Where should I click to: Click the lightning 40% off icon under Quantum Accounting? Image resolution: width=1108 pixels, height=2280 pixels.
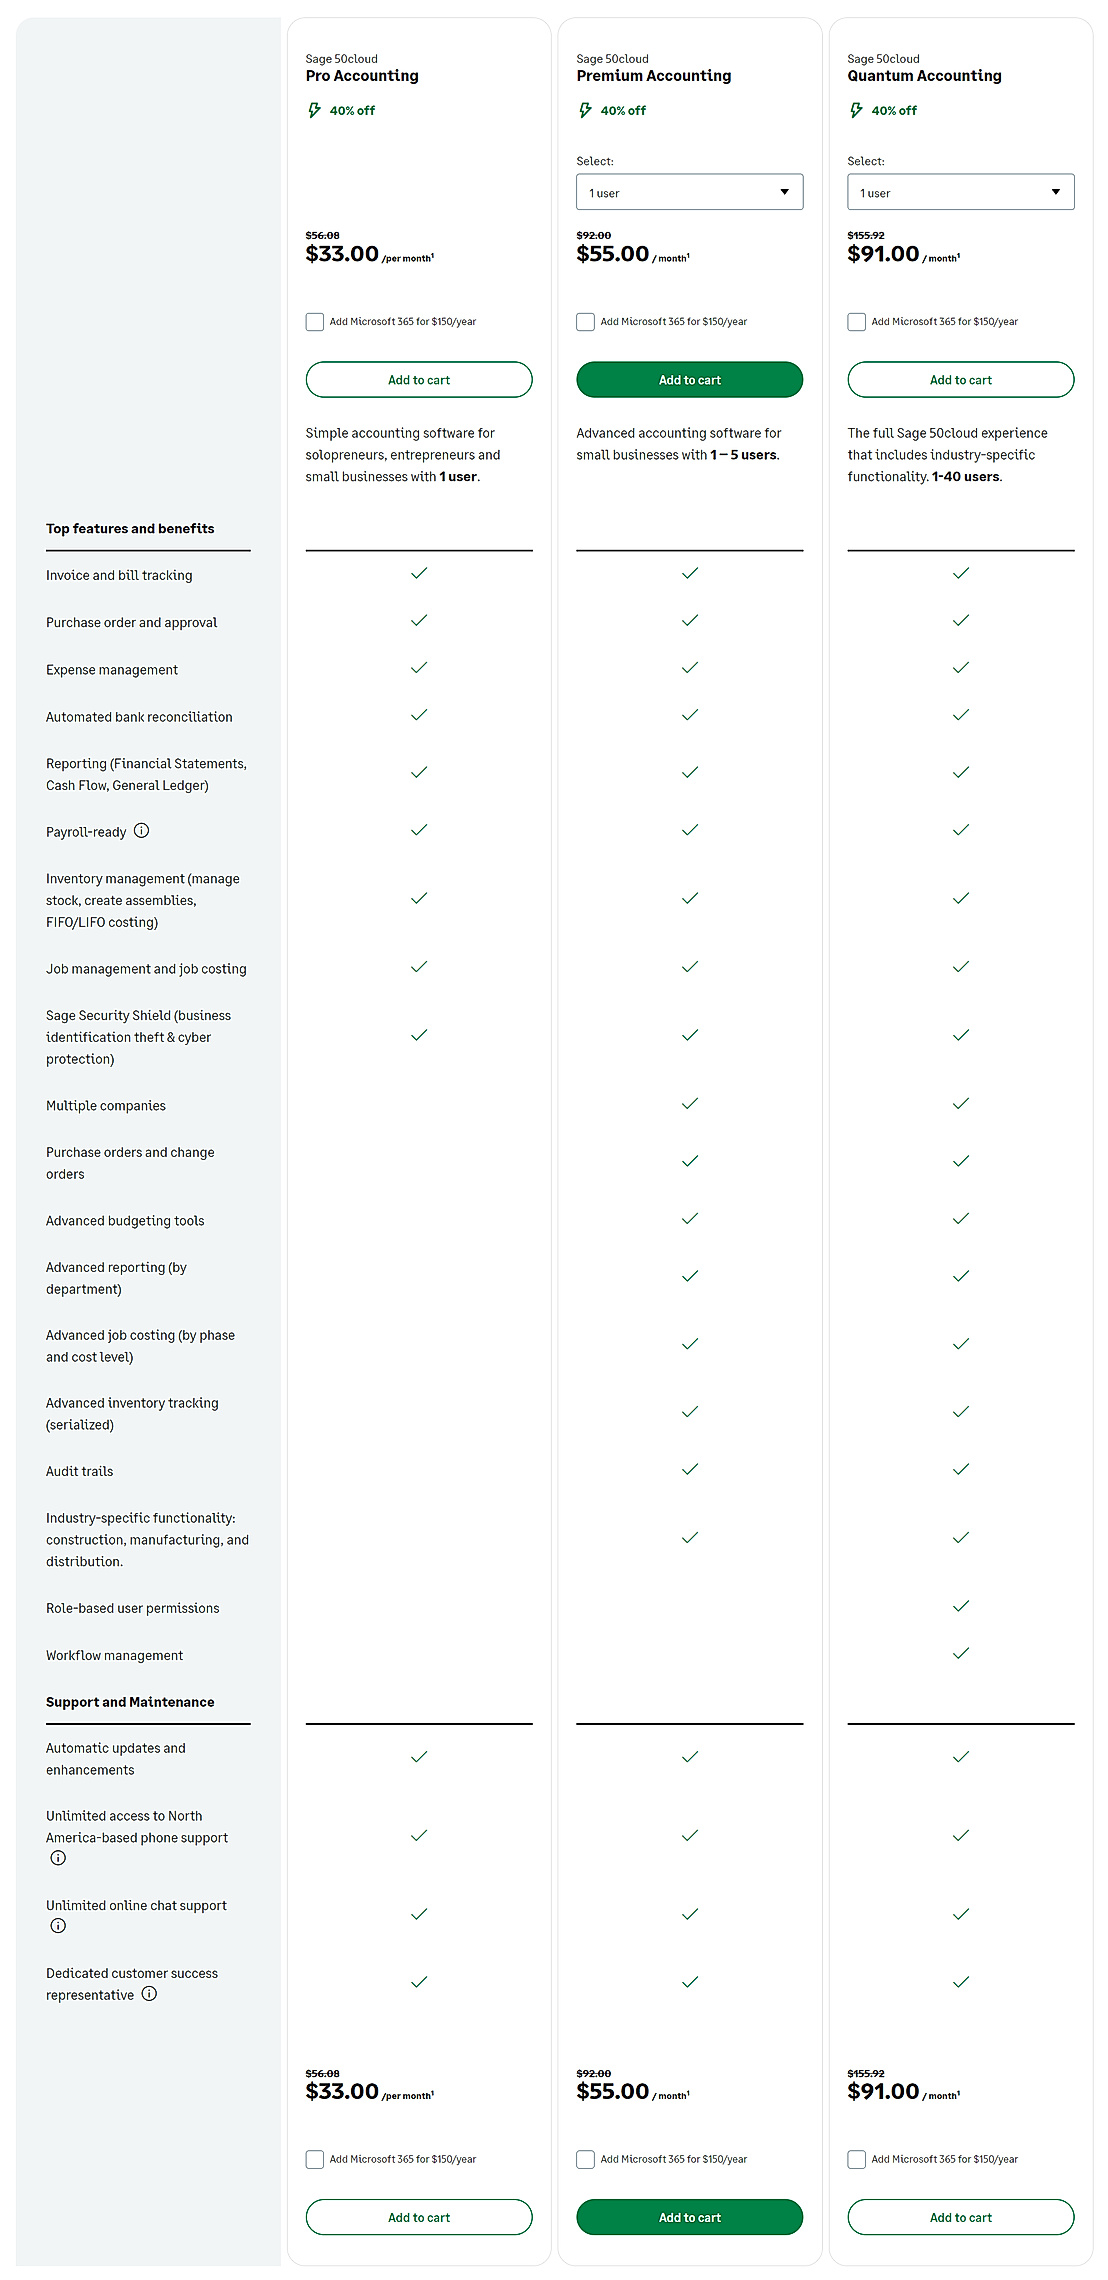(856, 110)
